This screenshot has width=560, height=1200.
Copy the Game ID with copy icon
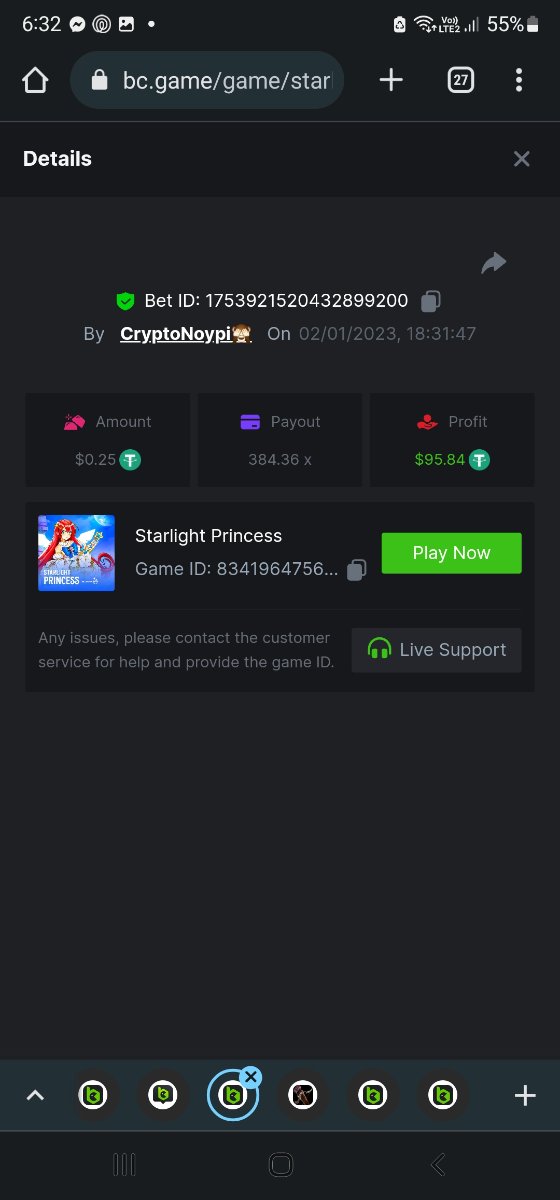357,569
